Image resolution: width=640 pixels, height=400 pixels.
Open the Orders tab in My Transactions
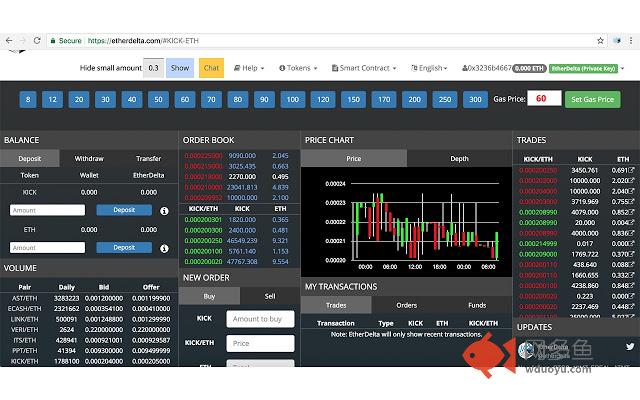pos(407,305)
